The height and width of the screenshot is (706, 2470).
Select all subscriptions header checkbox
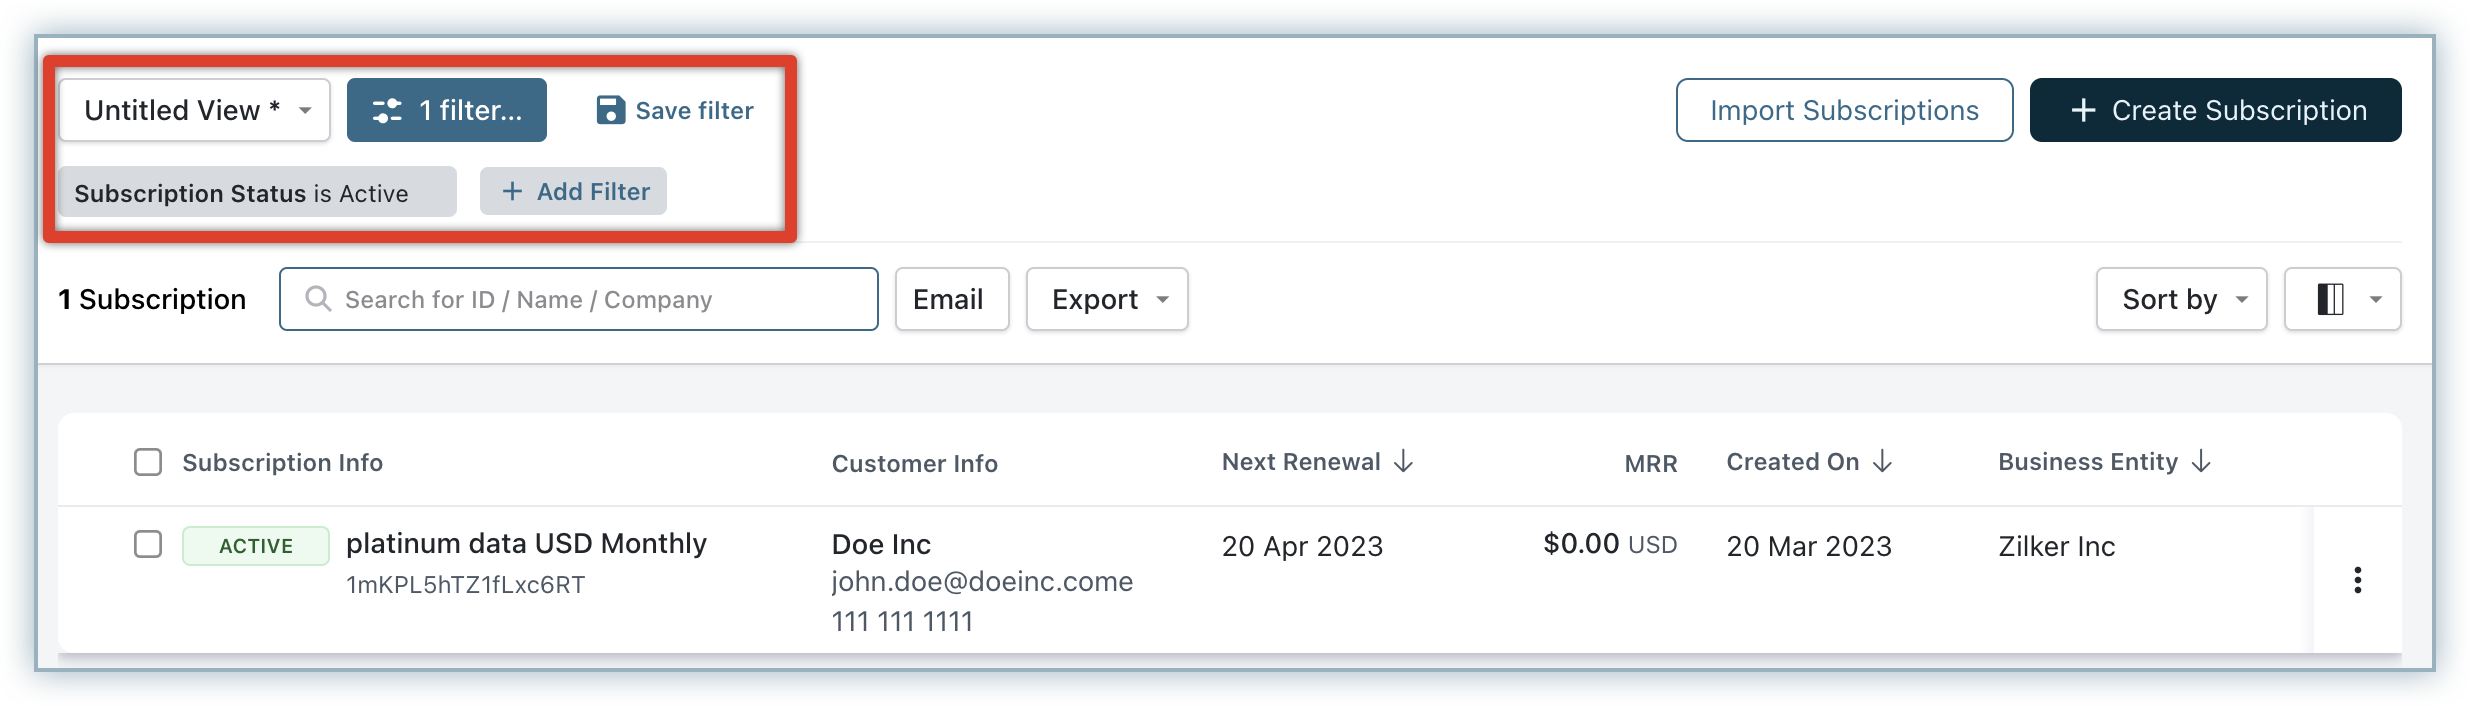coord(148,462)
